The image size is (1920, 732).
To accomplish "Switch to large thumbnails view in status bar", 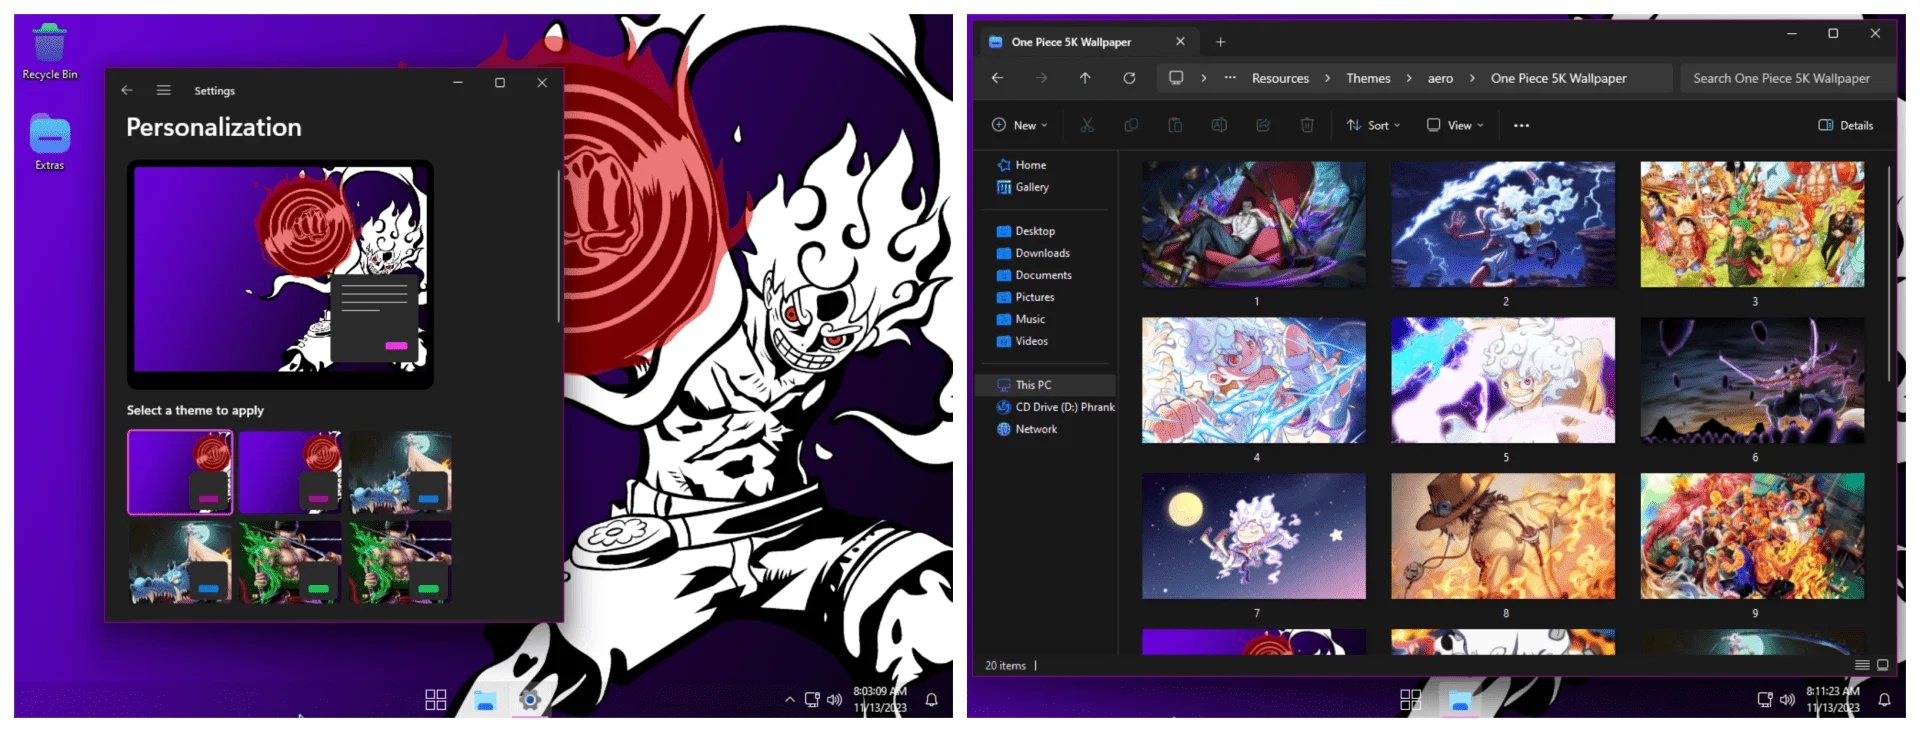I will pyautogui.click(x=1882, y=665).
